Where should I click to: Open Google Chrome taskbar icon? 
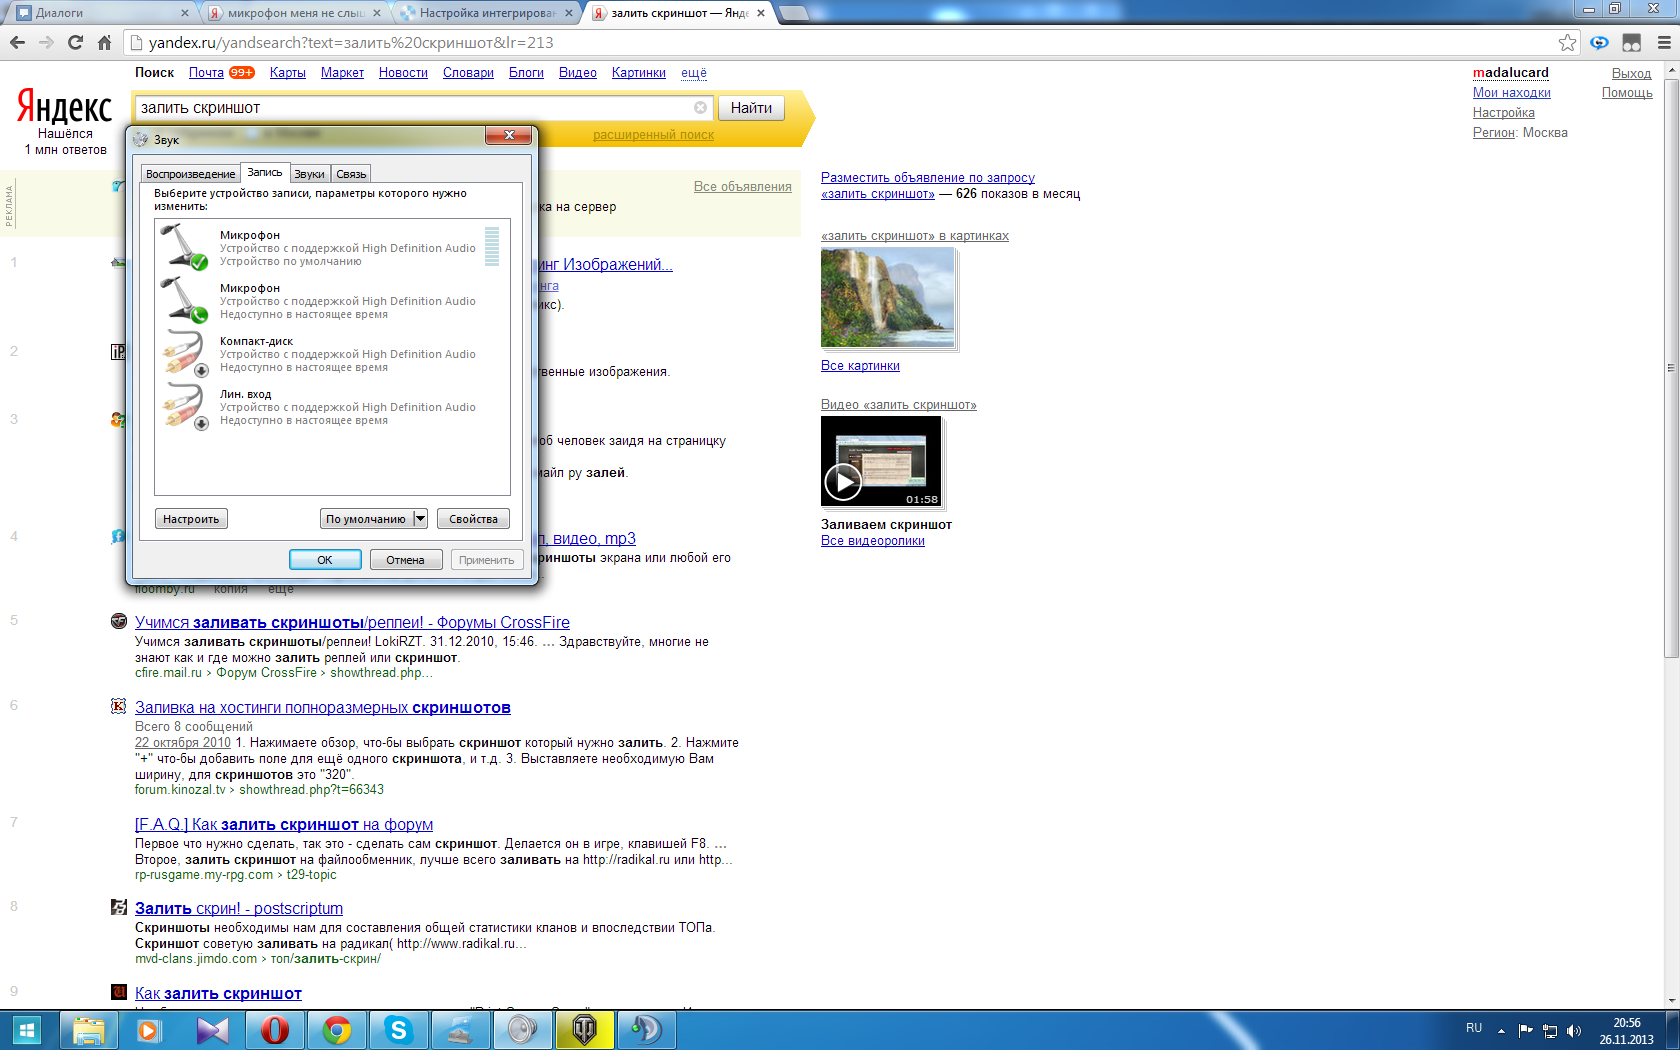point(337,1029)
